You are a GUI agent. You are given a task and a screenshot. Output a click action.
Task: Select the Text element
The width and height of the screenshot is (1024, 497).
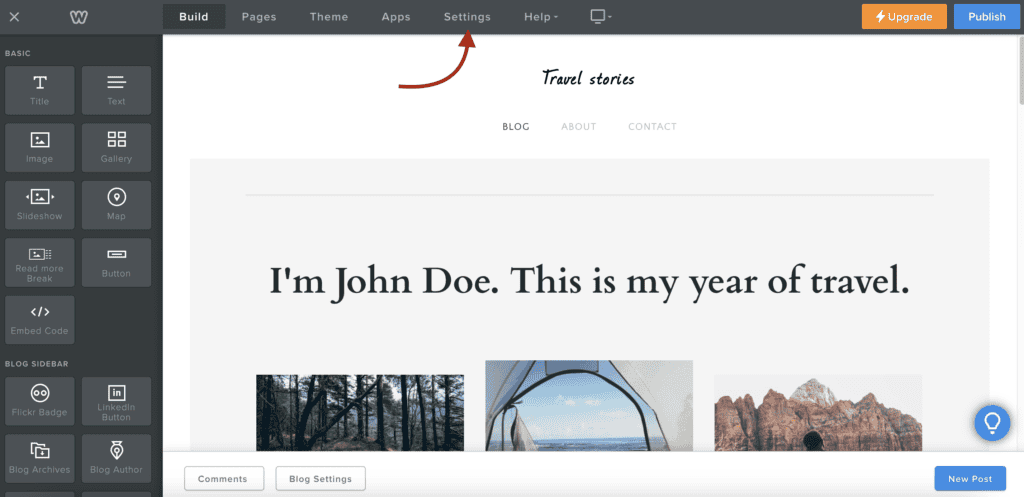click(x=116, y=90)
